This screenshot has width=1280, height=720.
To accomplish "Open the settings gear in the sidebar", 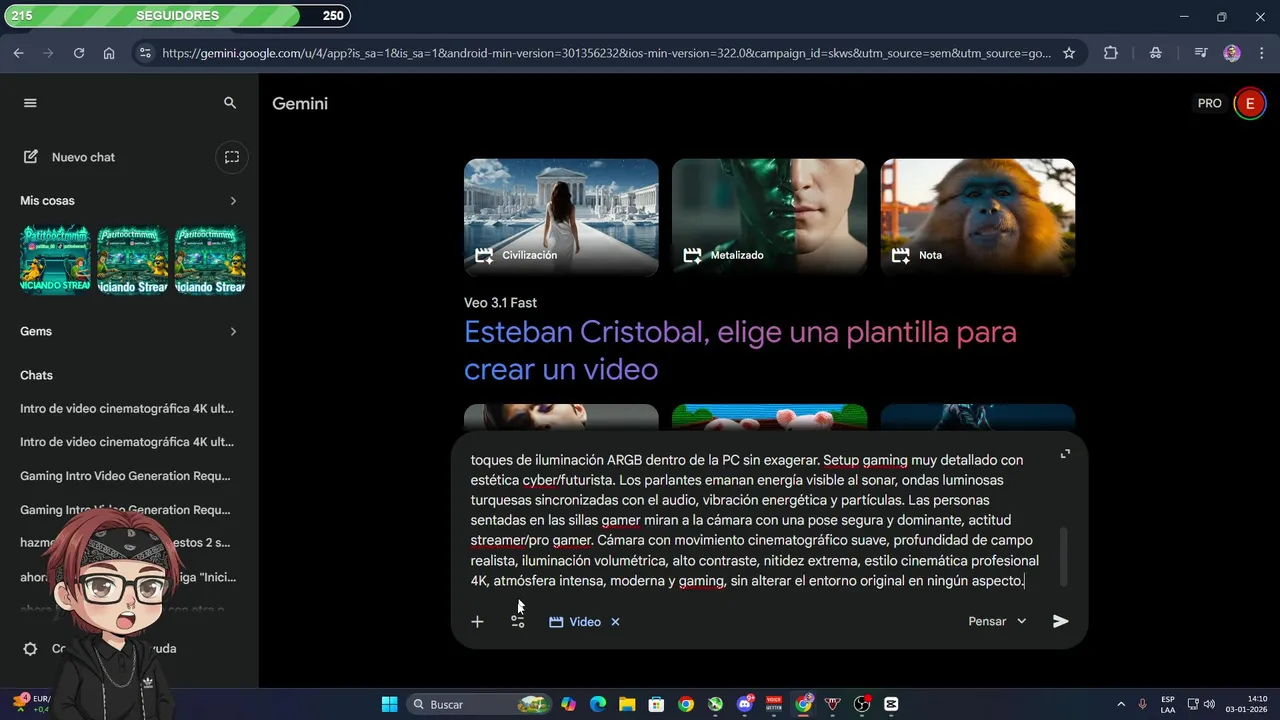I will [31, 649].
